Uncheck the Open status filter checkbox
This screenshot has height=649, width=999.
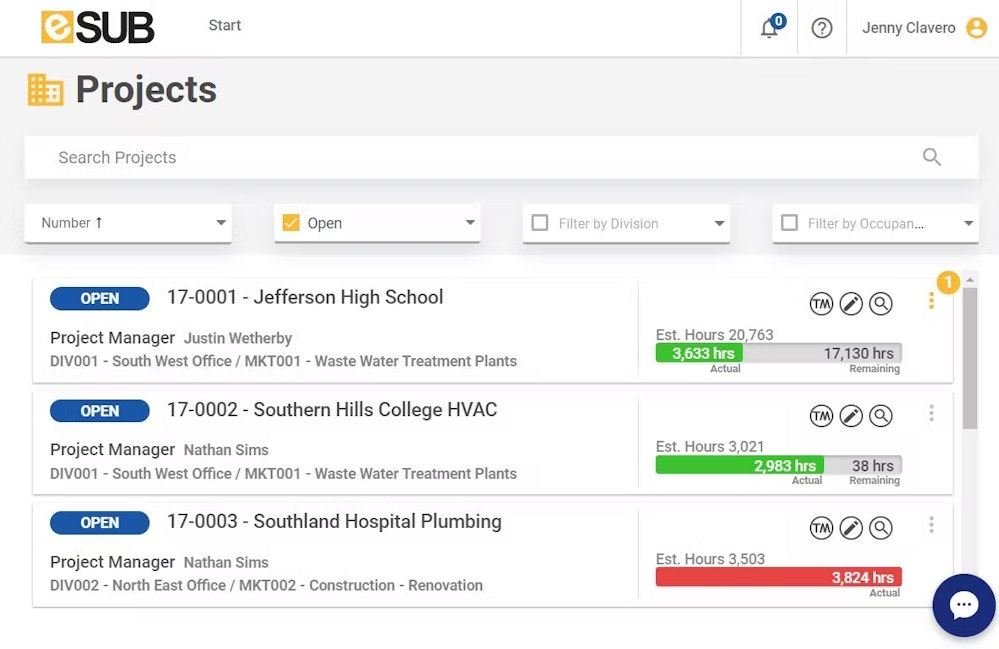click(x=291, y=223)
